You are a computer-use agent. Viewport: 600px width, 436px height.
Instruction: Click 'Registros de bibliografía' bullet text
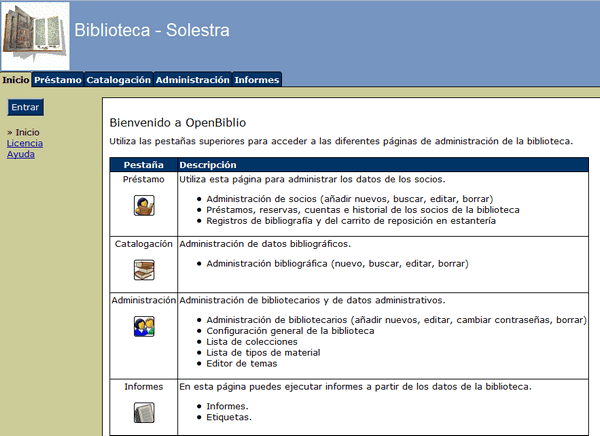point(351,221)
